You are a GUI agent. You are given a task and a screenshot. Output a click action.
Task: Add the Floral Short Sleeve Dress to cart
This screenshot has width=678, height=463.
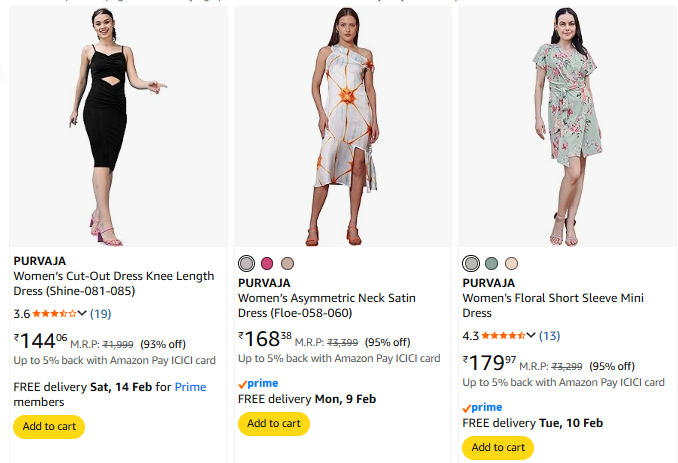498,447
